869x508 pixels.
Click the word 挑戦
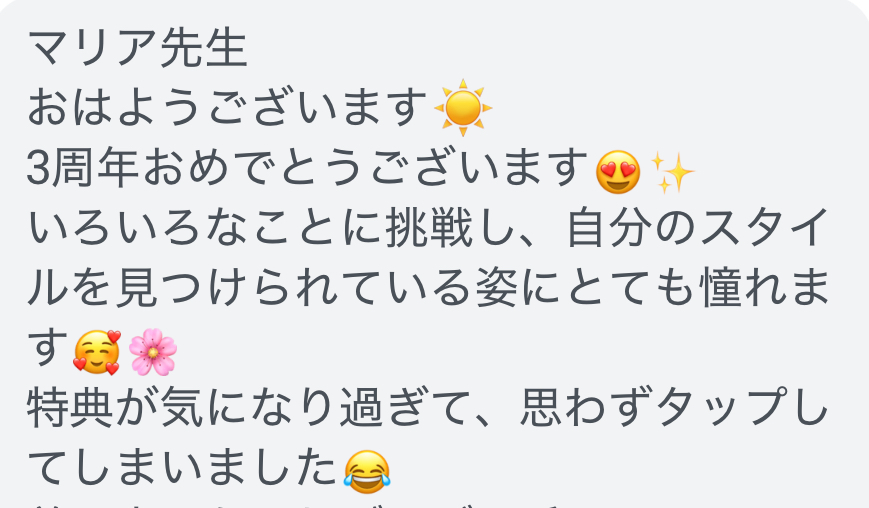click(430, 228)
